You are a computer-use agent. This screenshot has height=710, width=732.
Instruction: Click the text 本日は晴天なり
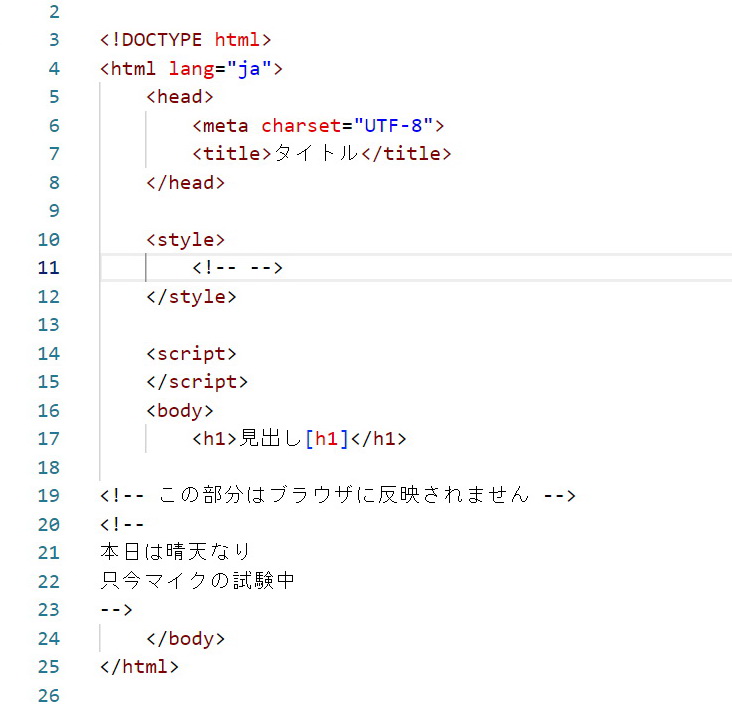pyautogui.click(x=175, y=552)
